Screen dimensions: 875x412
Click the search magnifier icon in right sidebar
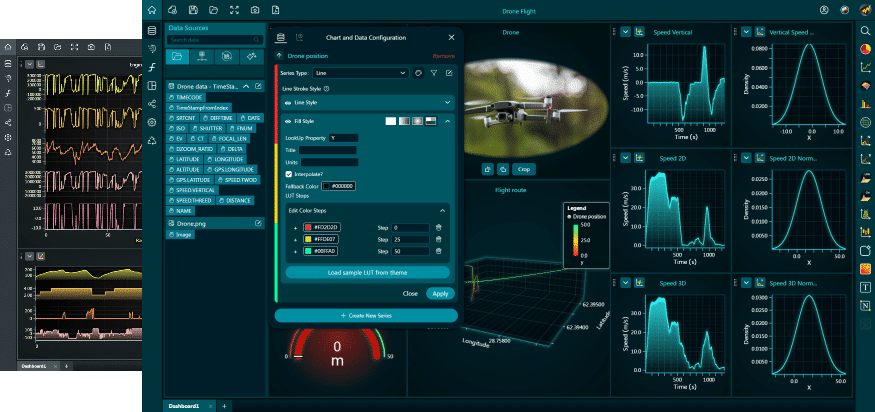click(x=865, y=31)
